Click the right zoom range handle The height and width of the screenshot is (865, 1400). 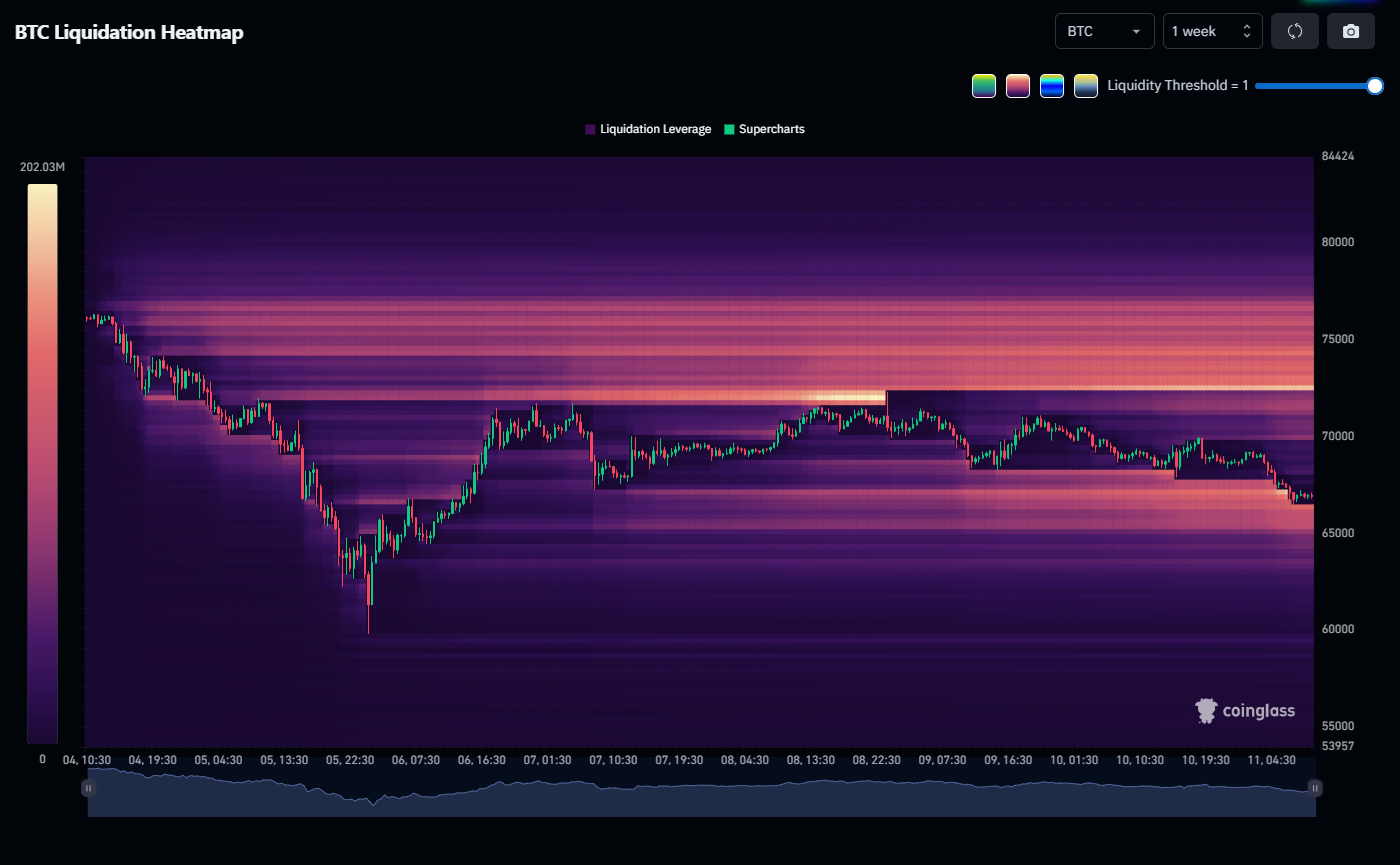tap(1315, 788)
